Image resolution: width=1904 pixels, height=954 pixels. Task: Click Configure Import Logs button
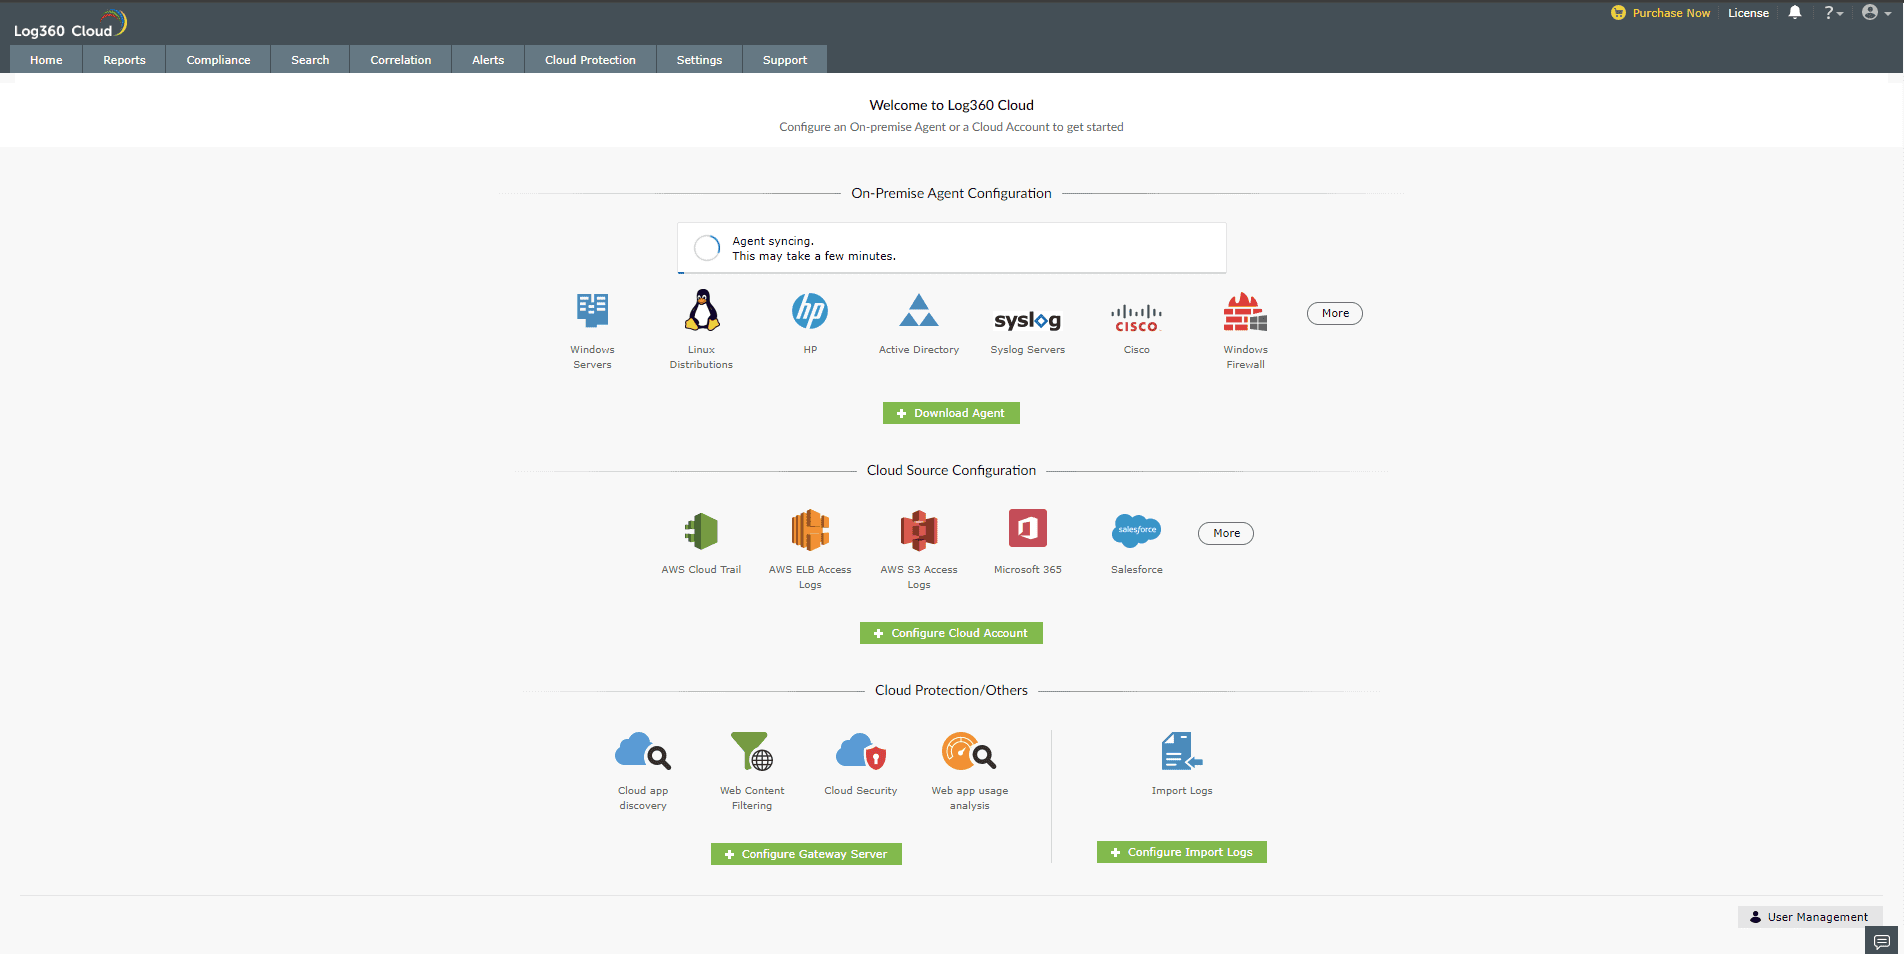(1182, 852)
